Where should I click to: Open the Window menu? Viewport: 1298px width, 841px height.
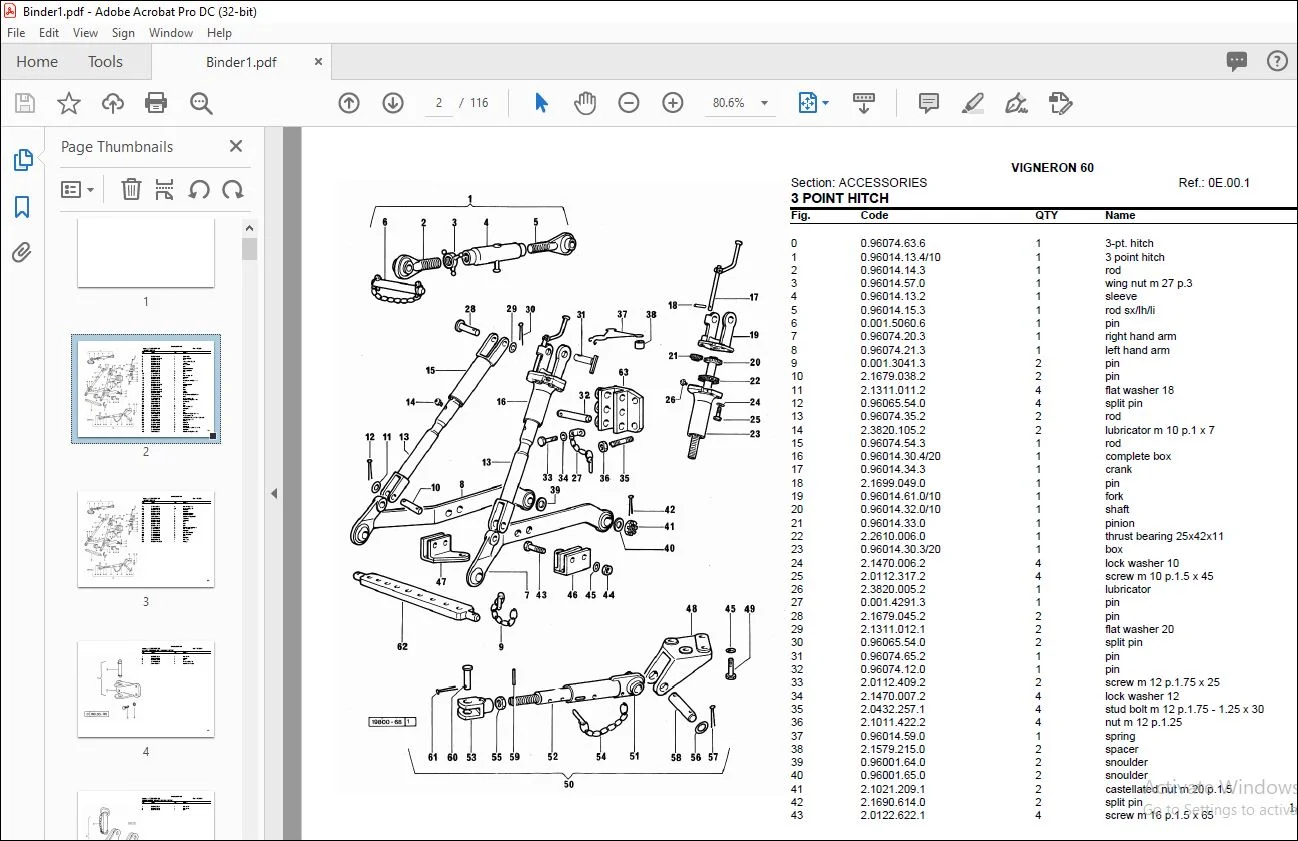(x=171, y=33)
